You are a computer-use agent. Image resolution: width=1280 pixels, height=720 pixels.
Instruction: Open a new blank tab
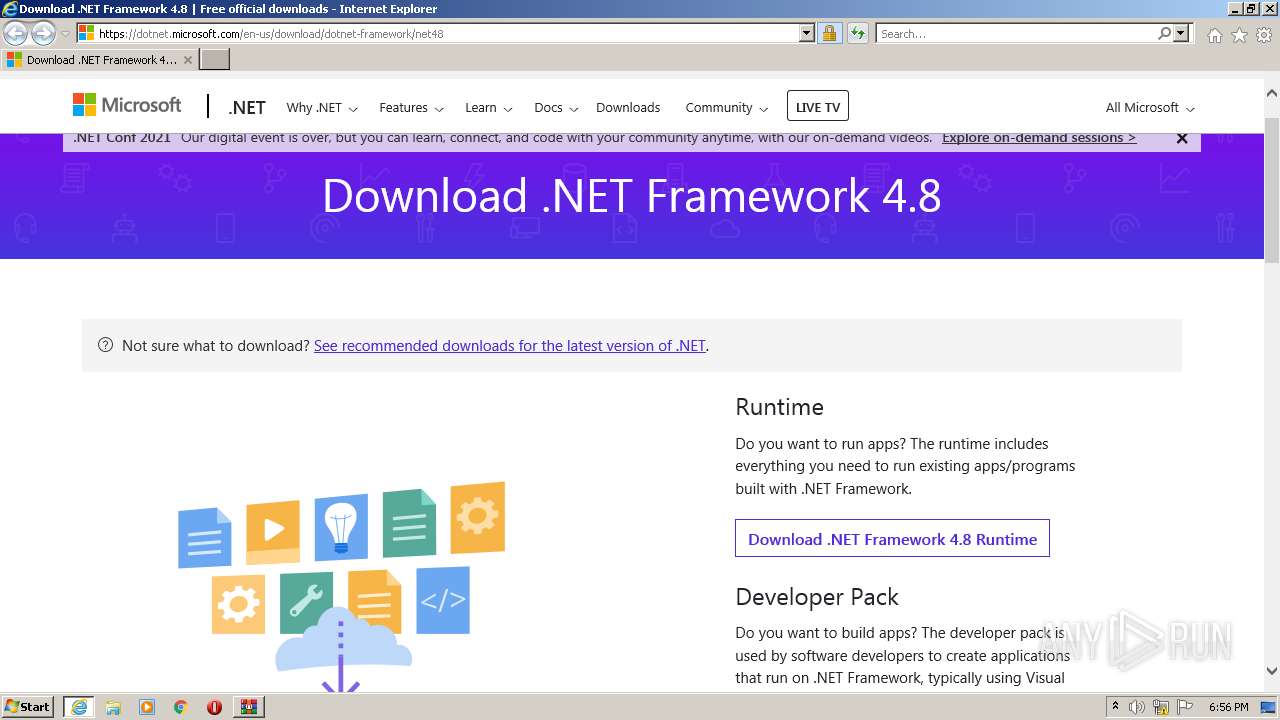click(215, 60)
